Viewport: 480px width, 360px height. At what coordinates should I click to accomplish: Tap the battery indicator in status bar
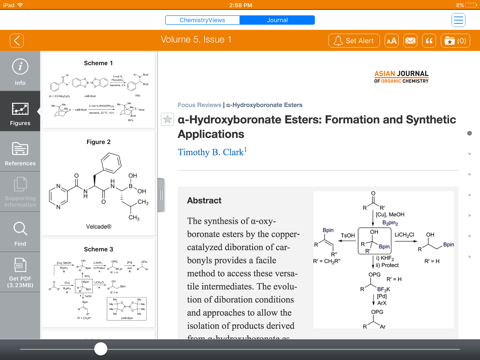471,5
